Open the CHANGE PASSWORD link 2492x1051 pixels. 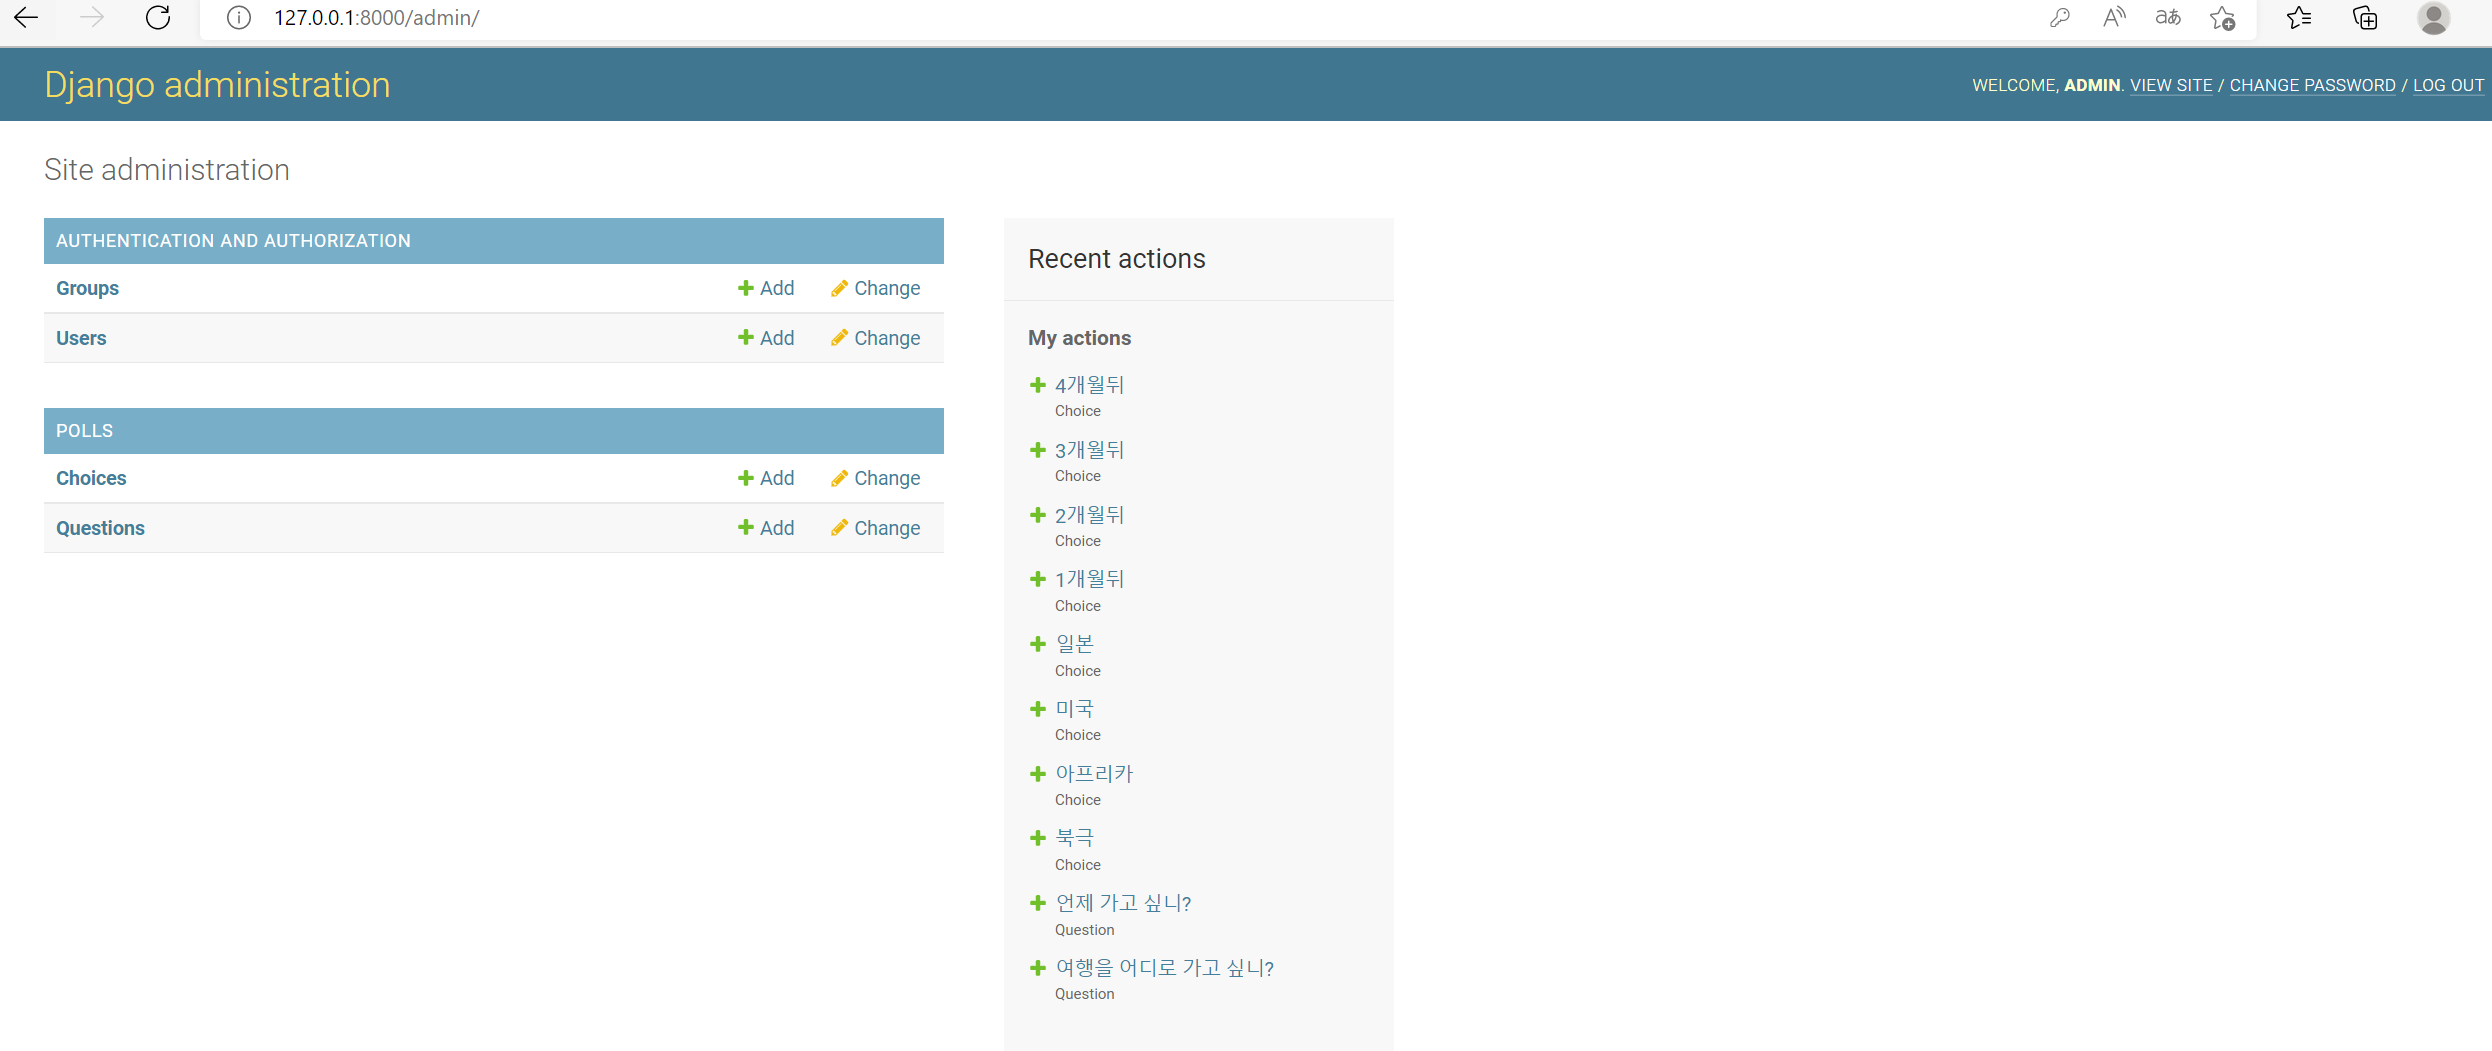2312,85
